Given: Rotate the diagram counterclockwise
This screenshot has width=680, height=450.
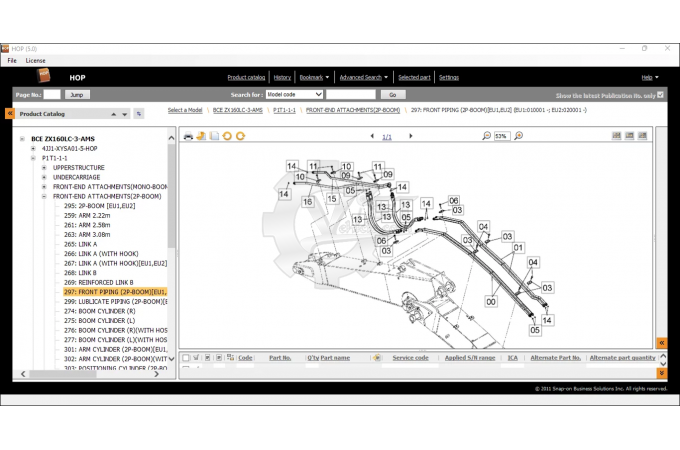Looking at the screenshot, I should (227, 136).
